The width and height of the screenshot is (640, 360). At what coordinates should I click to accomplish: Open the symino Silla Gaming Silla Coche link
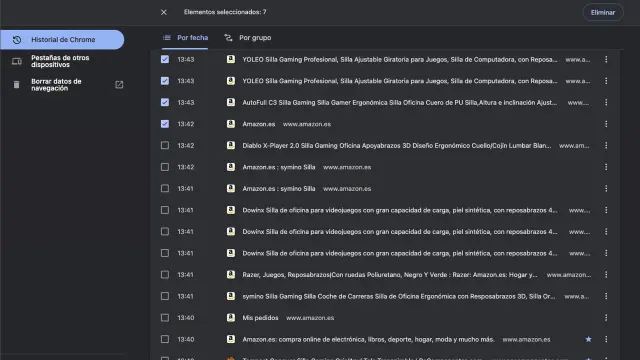(x=399, y=296)
